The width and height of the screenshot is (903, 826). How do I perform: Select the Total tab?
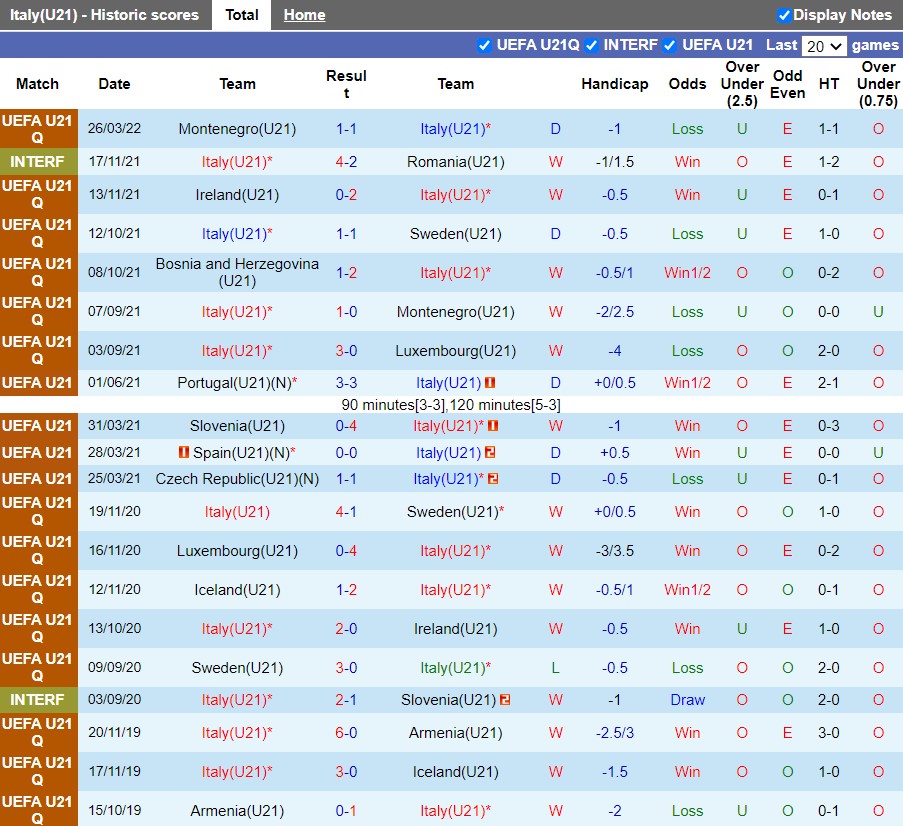tap(241, 15)
